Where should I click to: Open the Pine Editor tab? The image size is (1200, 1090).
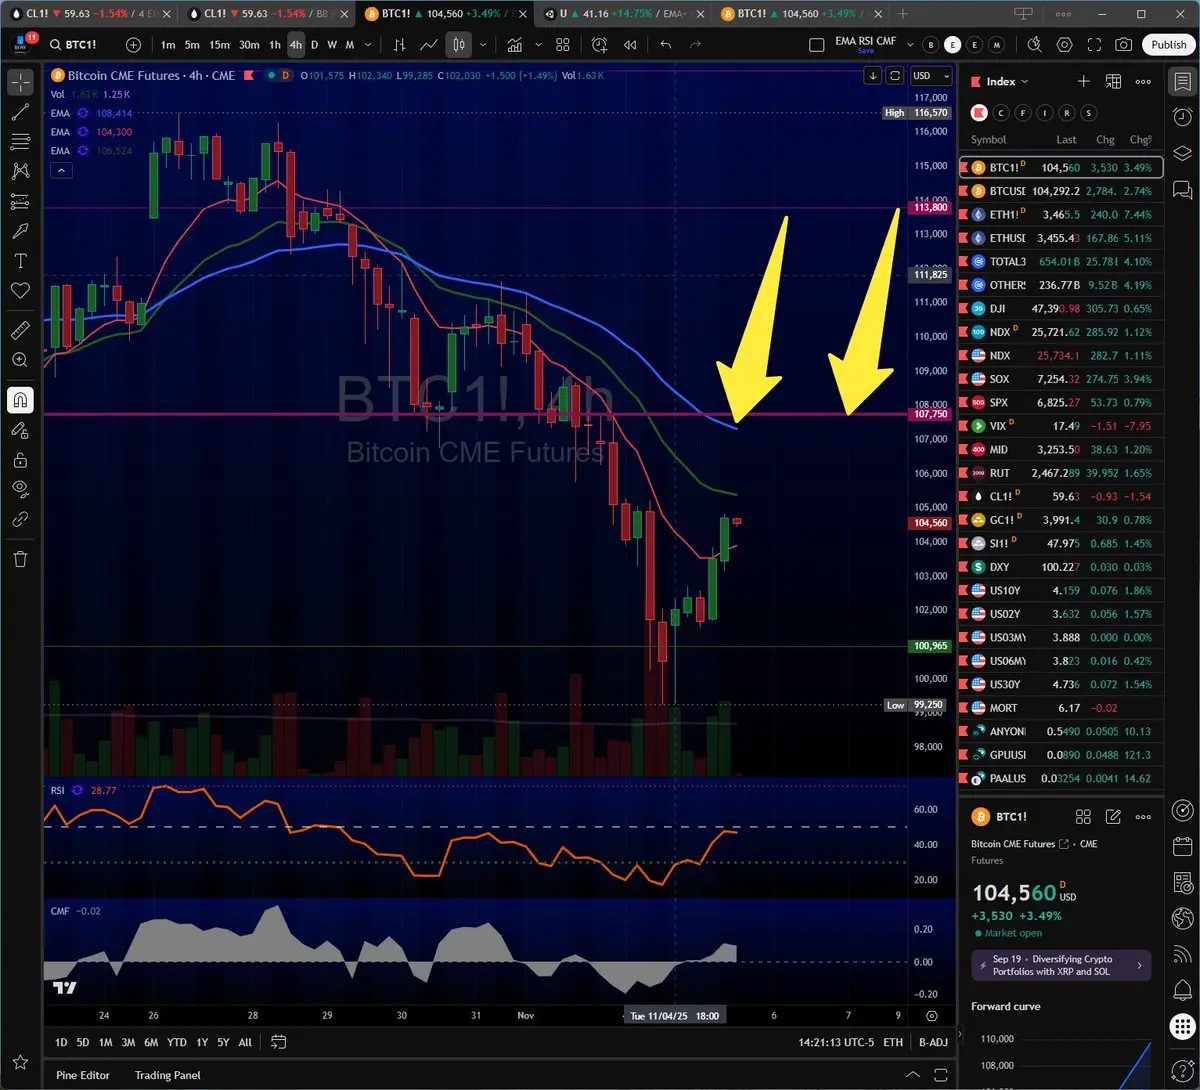click(83, 1075)
